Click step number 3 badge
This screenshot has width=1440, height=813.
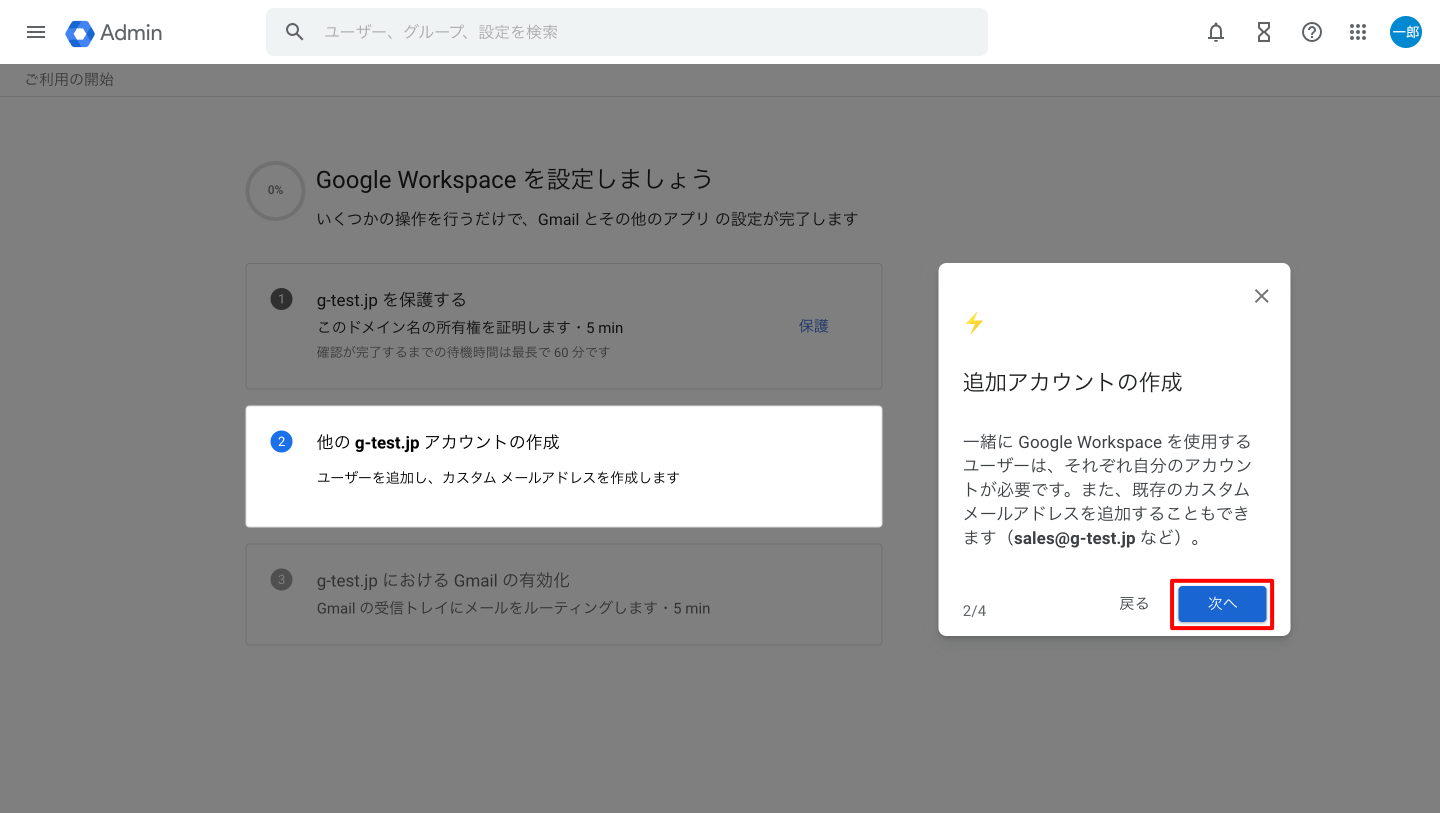pyautogui.click(x=281, y=579)
